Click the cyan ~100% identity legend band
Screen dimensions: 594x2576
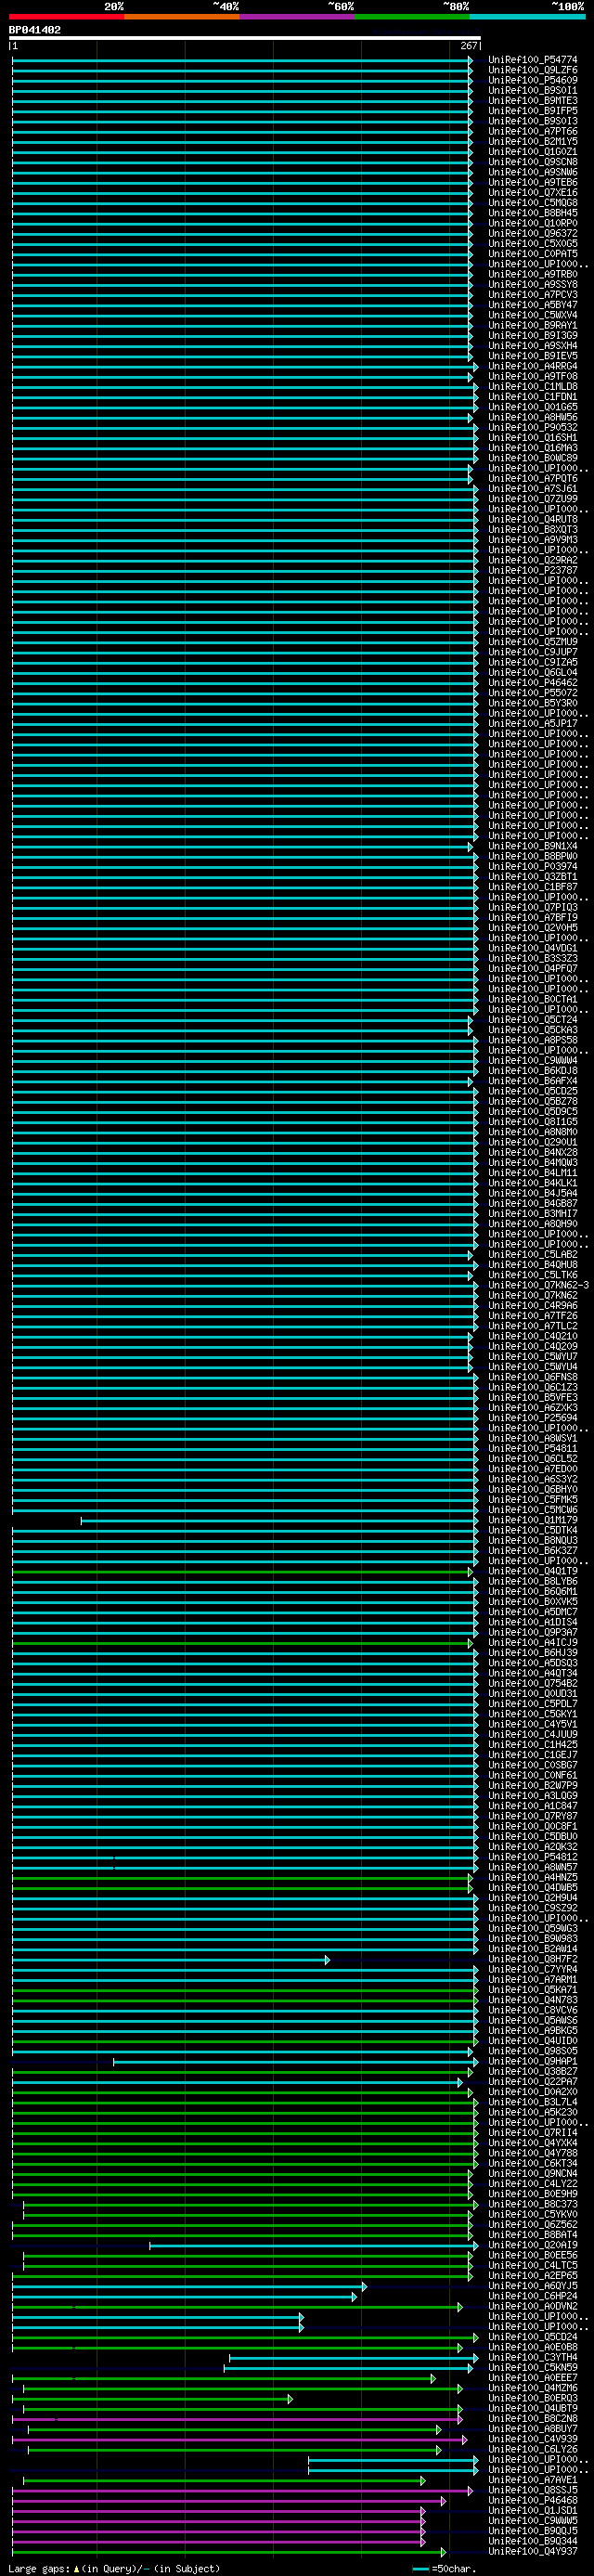pos(527,17)
